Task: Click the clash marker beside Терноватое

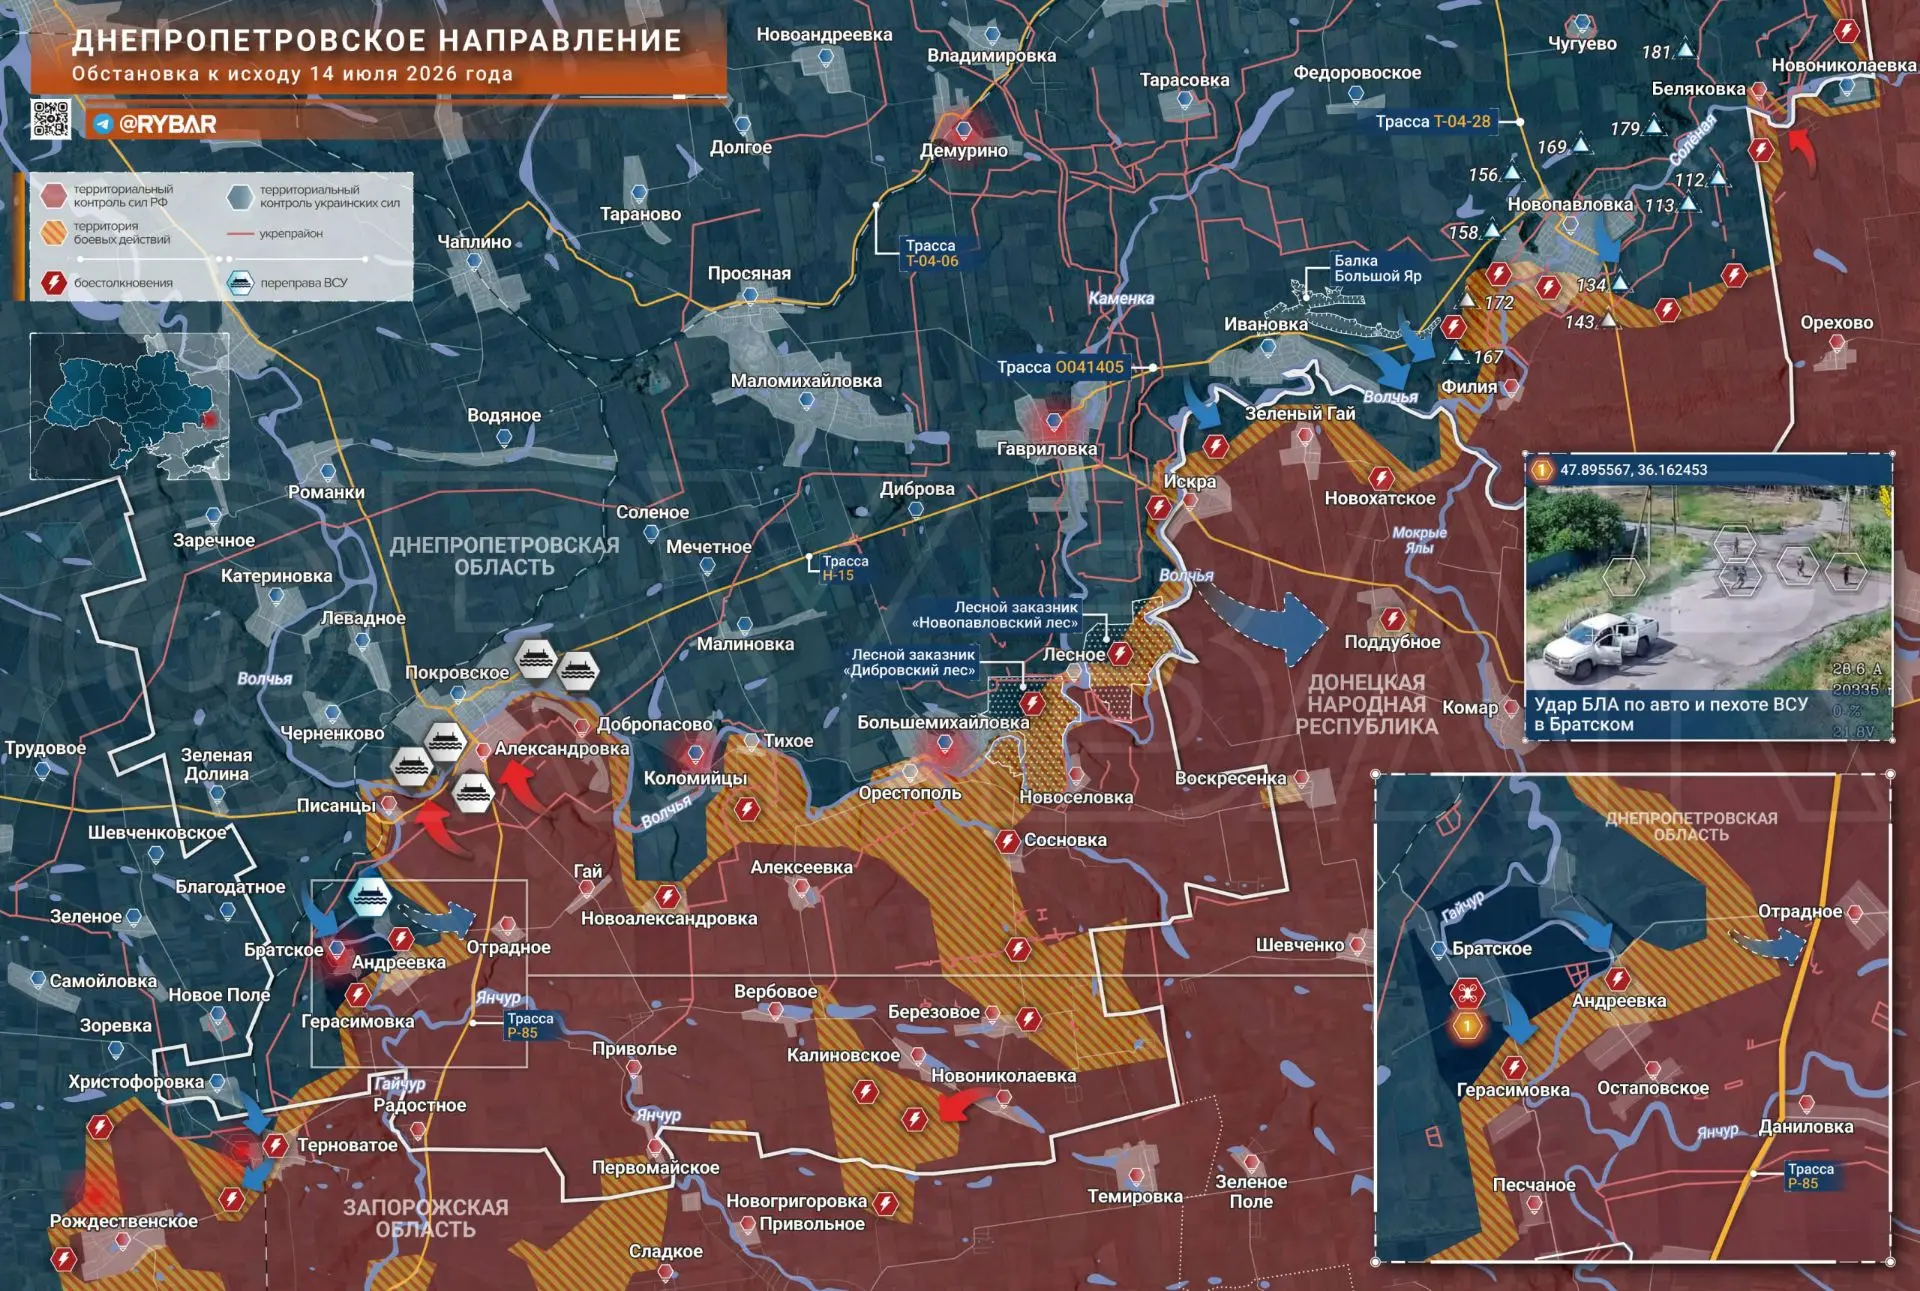Action: coord(275,1145)
